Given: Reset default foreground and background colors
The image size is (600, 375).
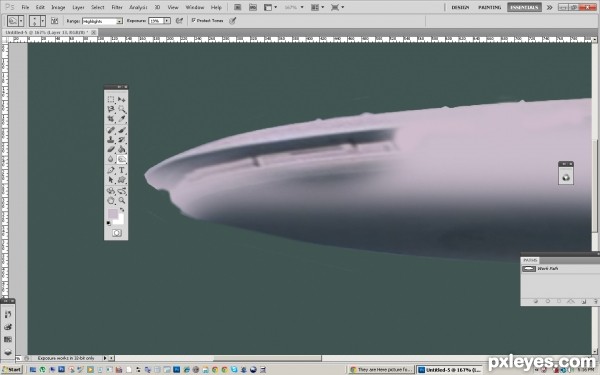Looking at the screenshot, I should pyautogui.click(x=109, y=223).
